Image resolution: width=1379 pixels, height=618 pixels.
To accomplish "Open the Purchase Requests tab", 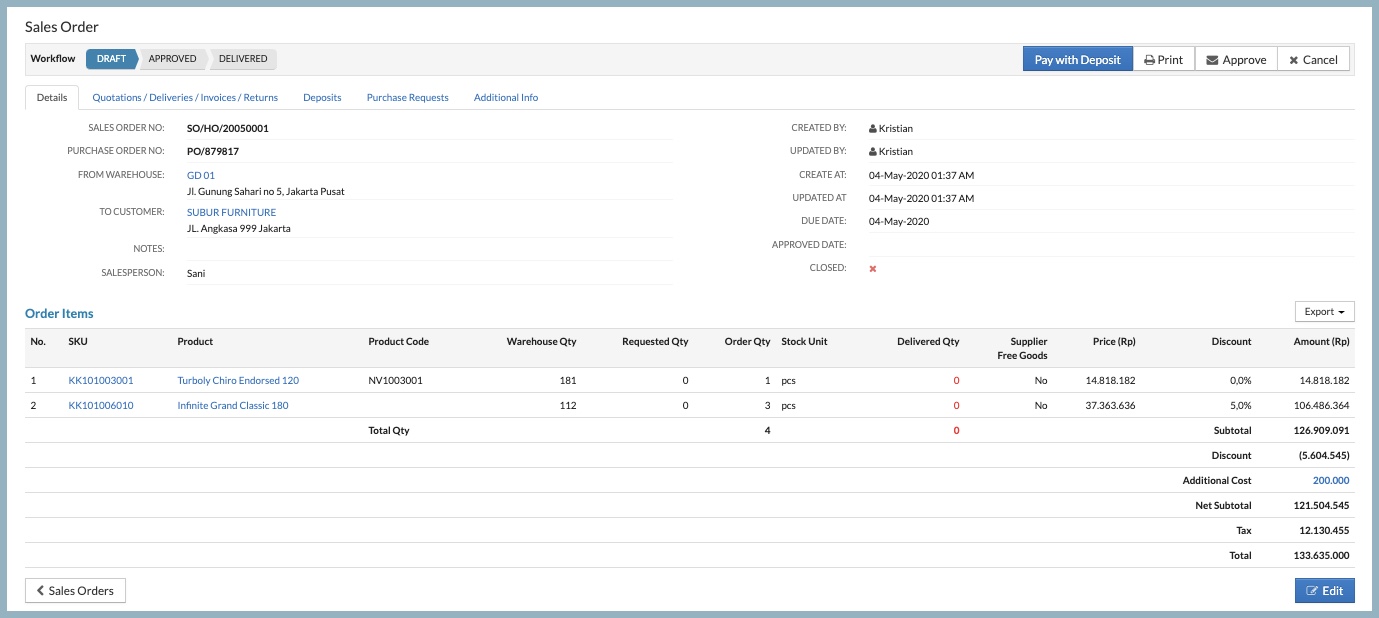I will pos(407,98).
